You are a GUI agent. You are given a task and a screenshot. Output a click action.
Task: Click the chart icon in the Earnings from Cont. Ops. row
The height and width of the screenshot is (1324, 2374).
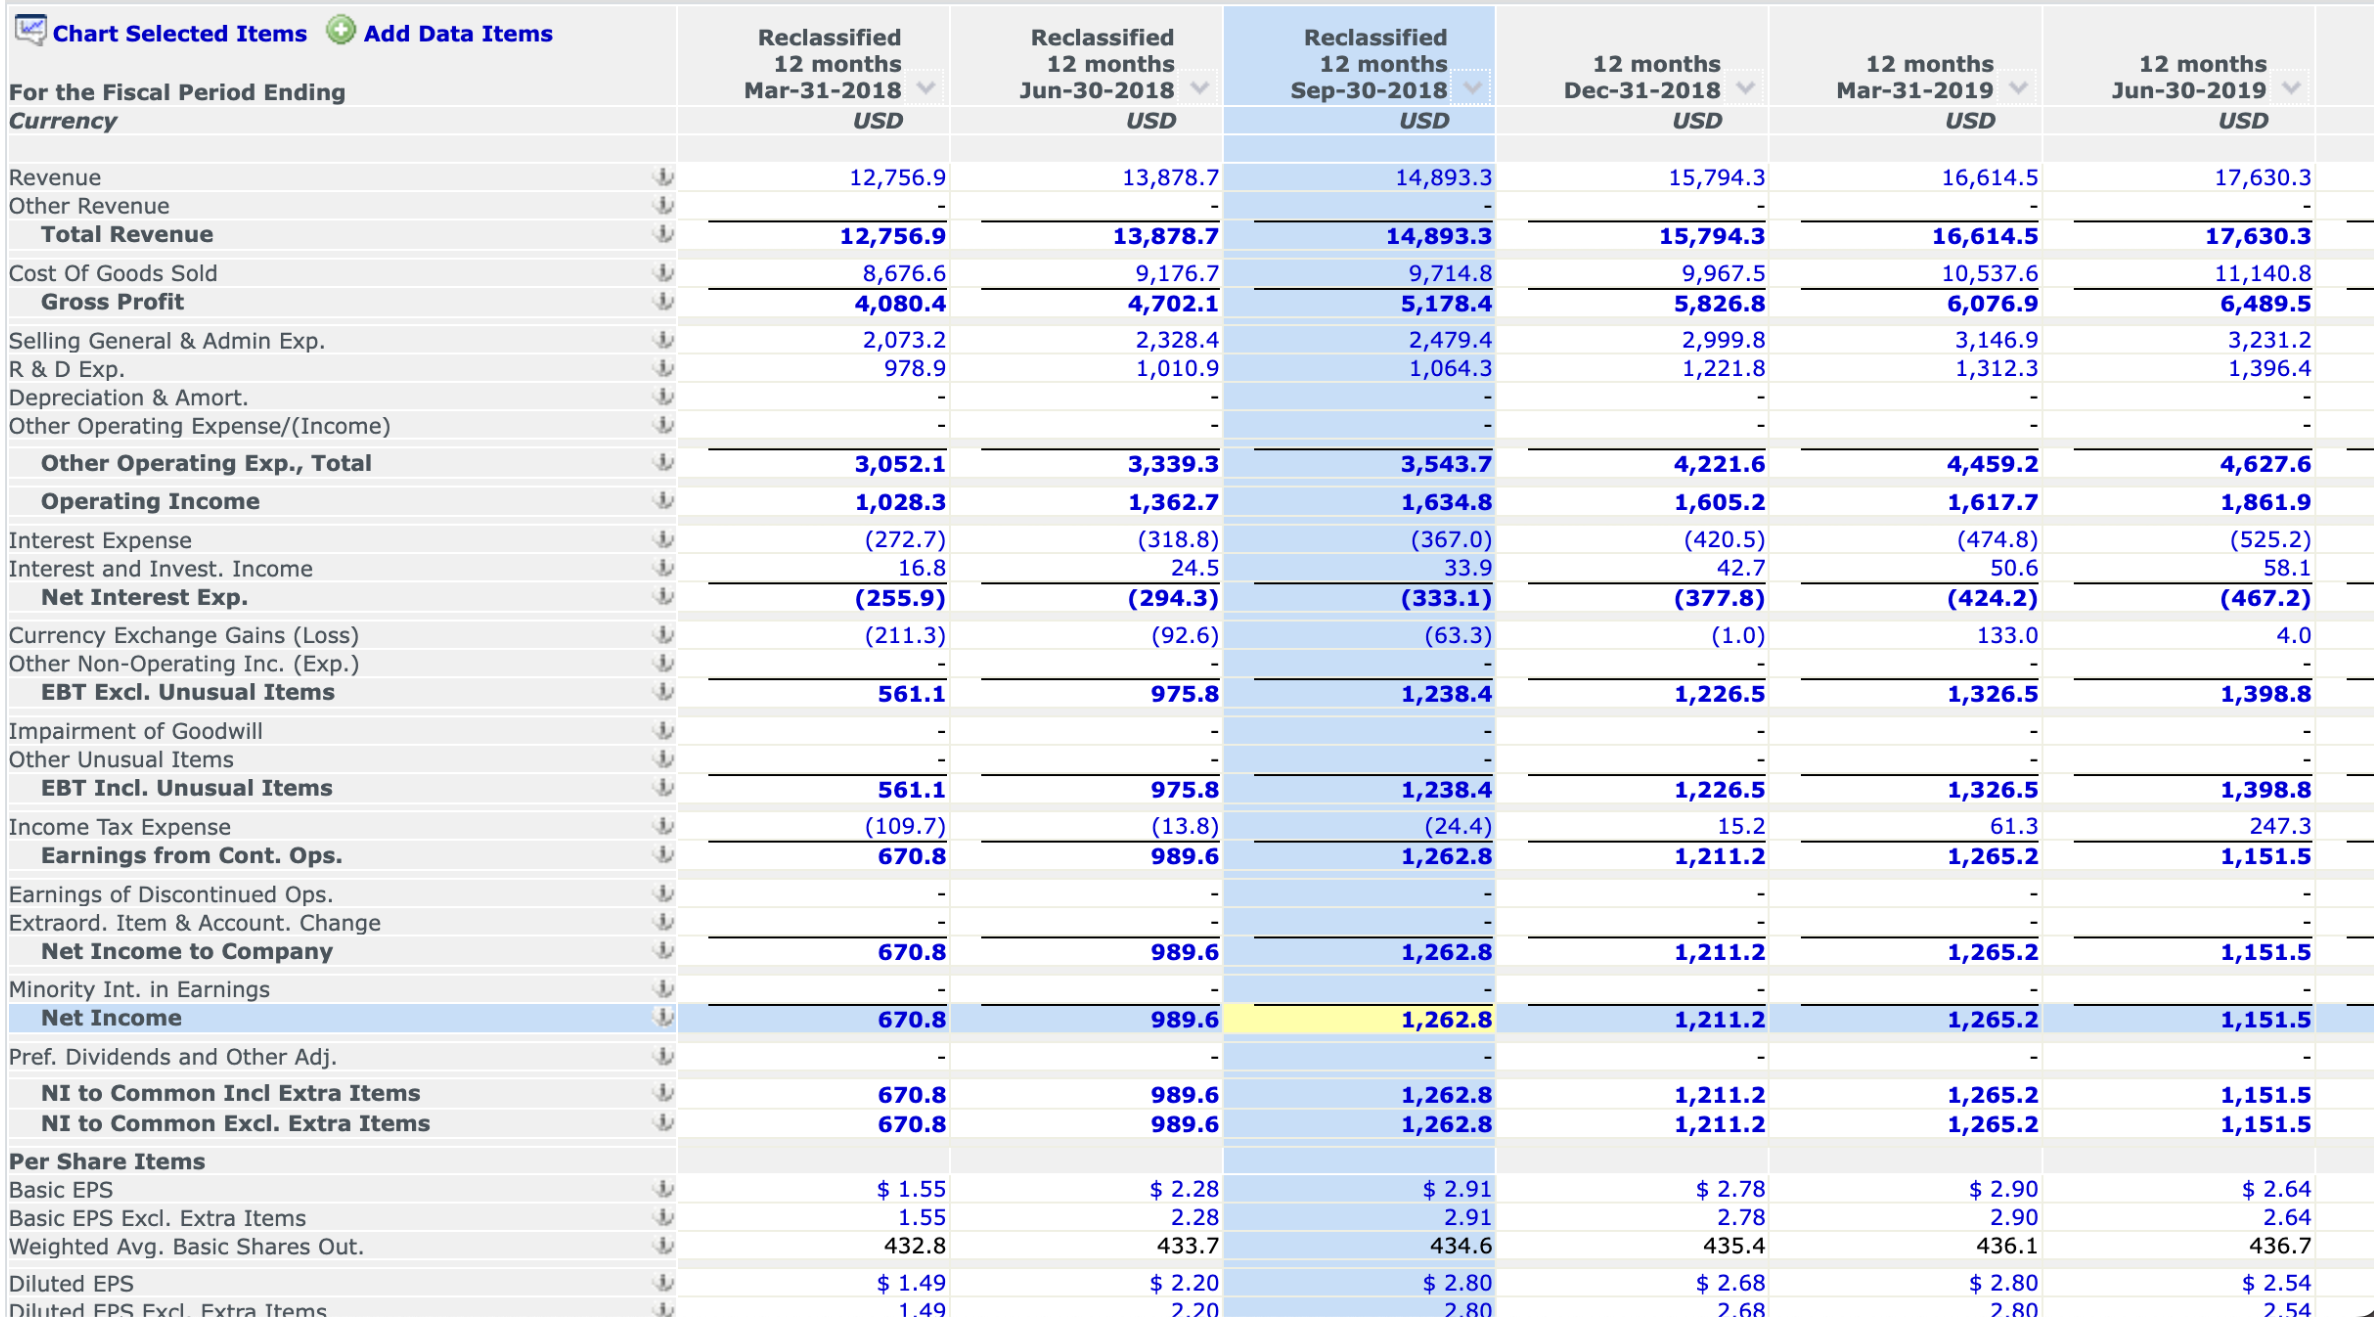662,855
